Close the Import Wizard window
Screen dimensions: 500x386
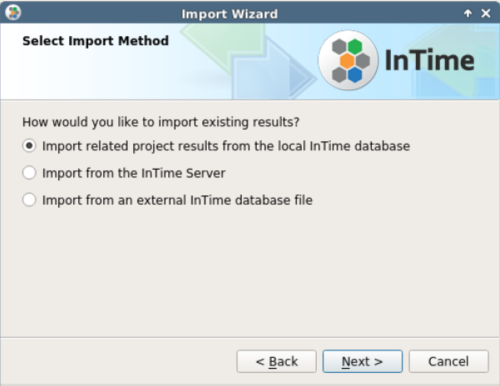[486, 13]
